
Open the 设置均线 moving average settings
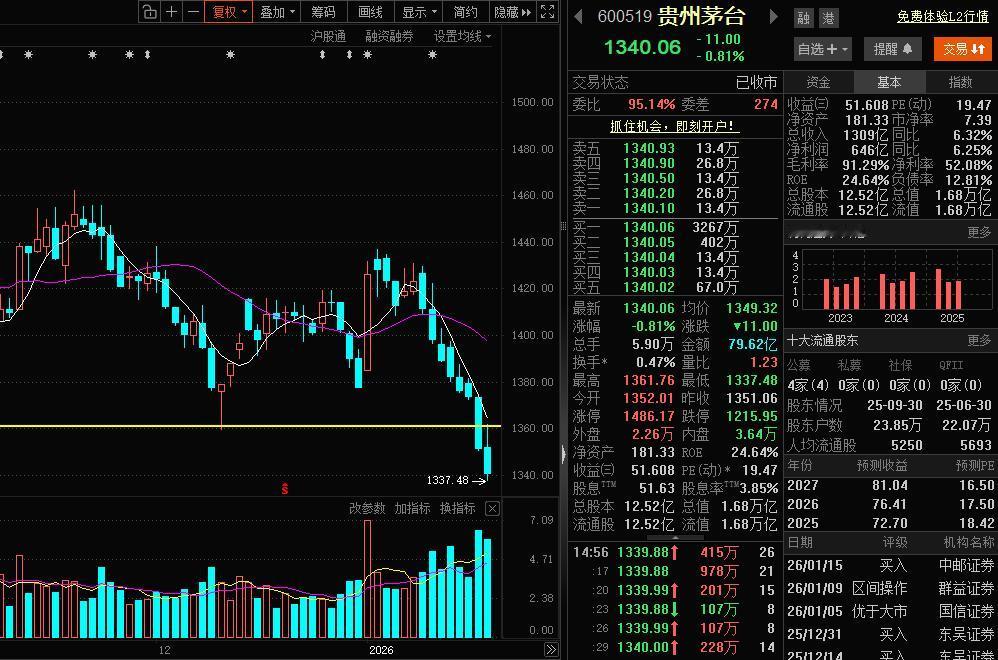(462, 36)
